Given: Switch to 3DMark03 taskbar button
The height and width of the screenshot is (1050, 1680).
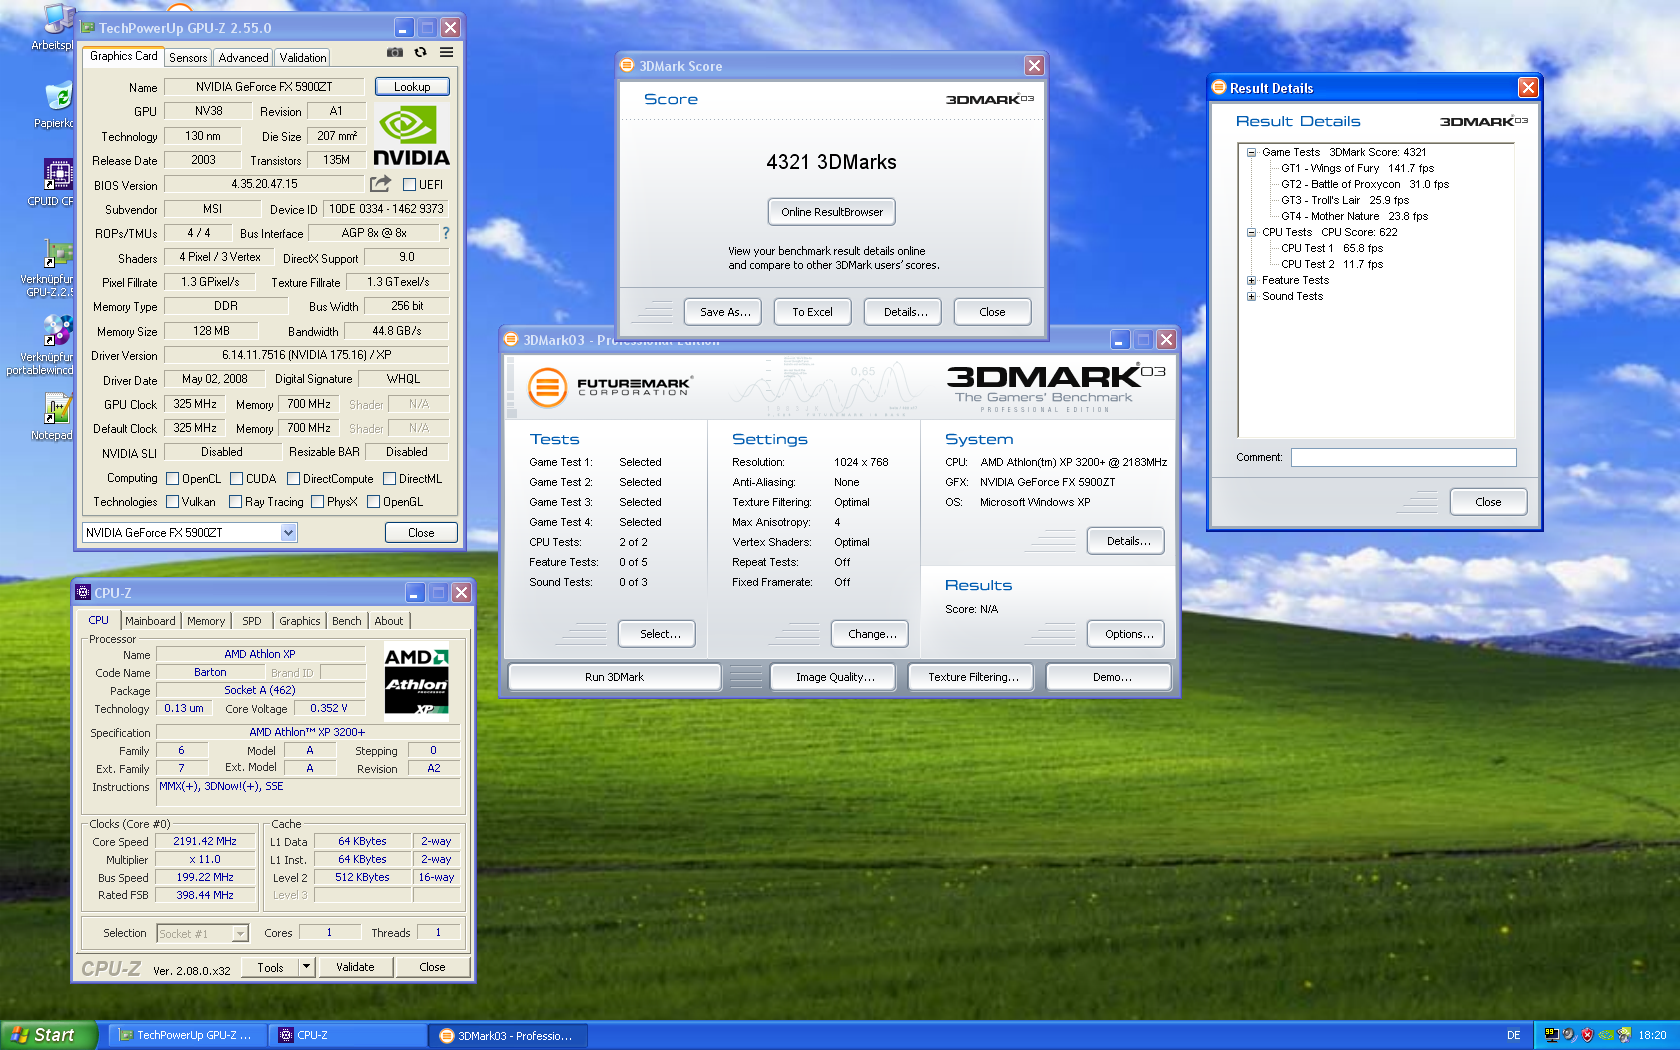Looking at the screenshot, I should click(508, 1036).
